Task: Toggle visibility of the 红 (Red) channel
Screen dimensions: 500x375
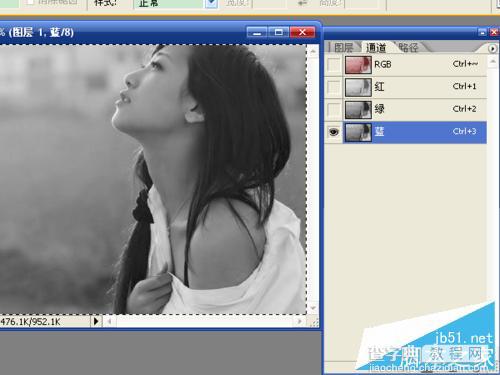Action: 333,87
